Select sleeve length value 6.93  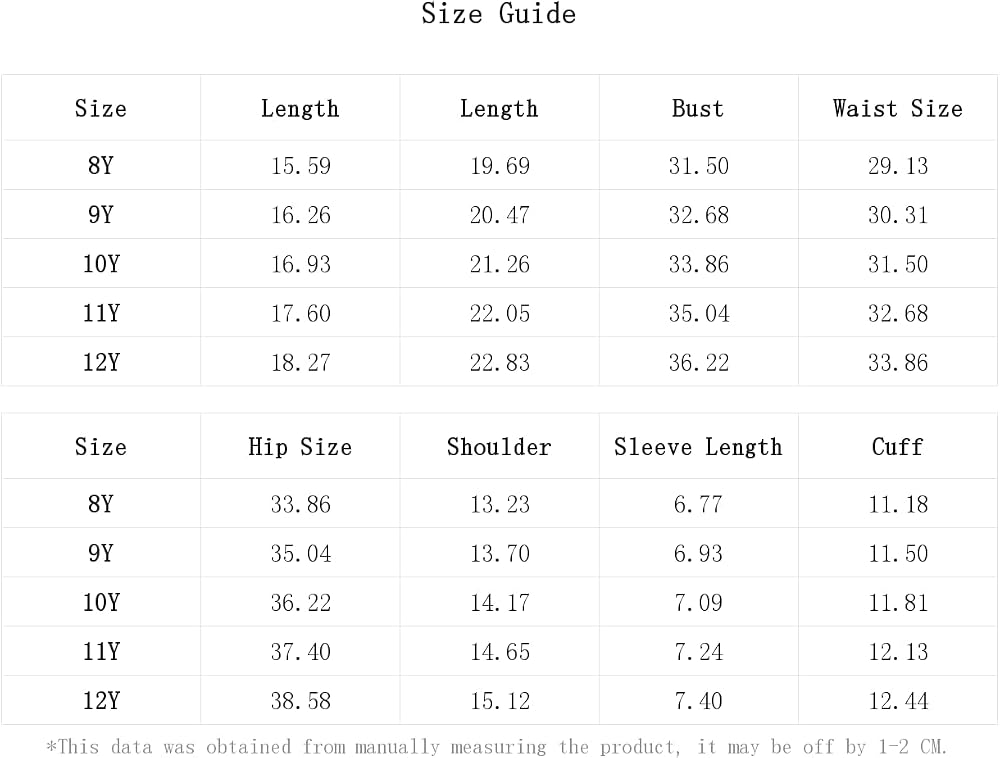pyautogui.click(x=698, y=553)
